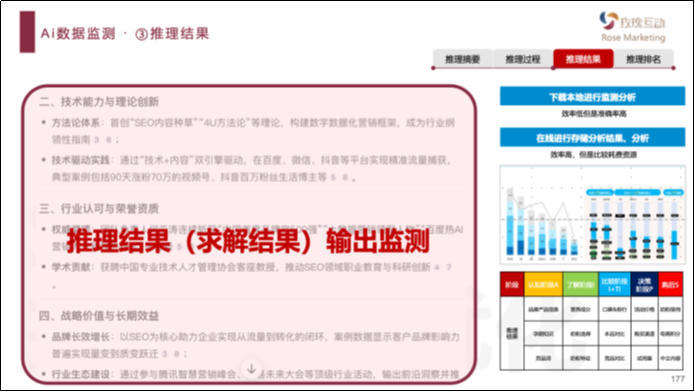Click the 营养成分 table cell

[x=580, y=309]
